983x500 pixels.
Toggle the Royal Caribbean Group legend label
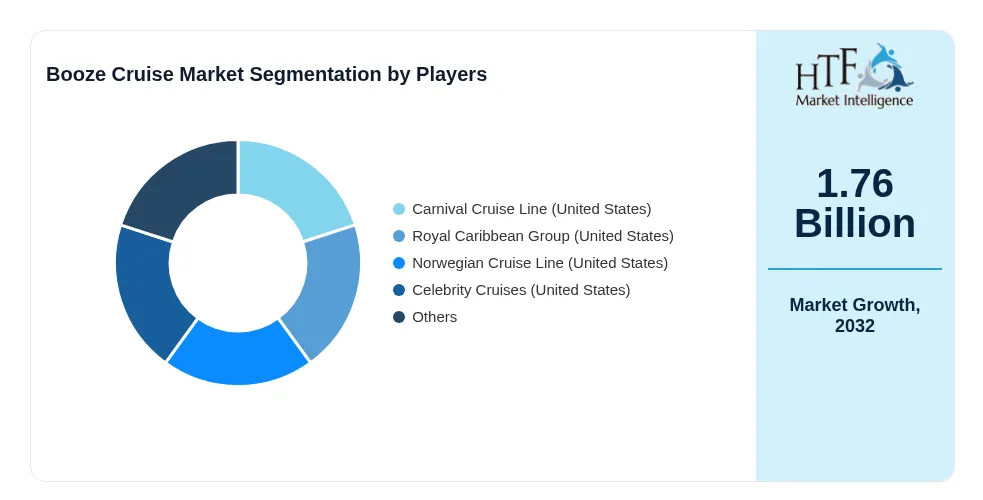click(543, 236)
